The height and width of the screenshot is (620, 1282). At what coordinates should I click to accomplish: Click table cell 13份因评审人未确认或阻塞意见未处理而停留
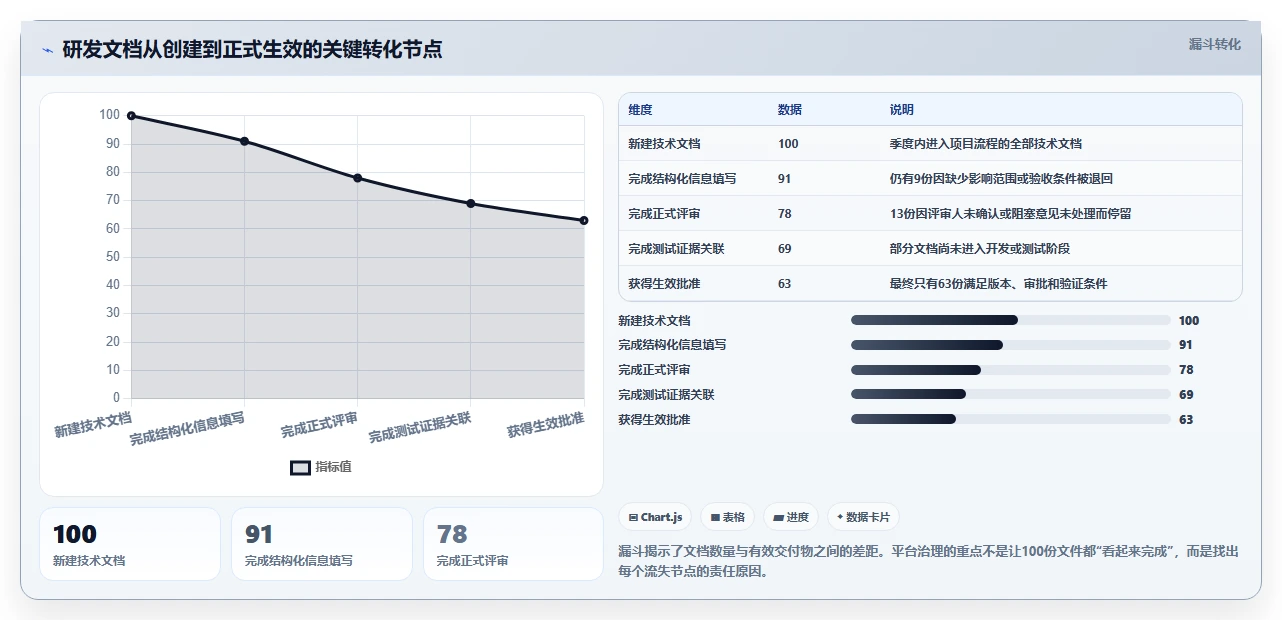1011,214
